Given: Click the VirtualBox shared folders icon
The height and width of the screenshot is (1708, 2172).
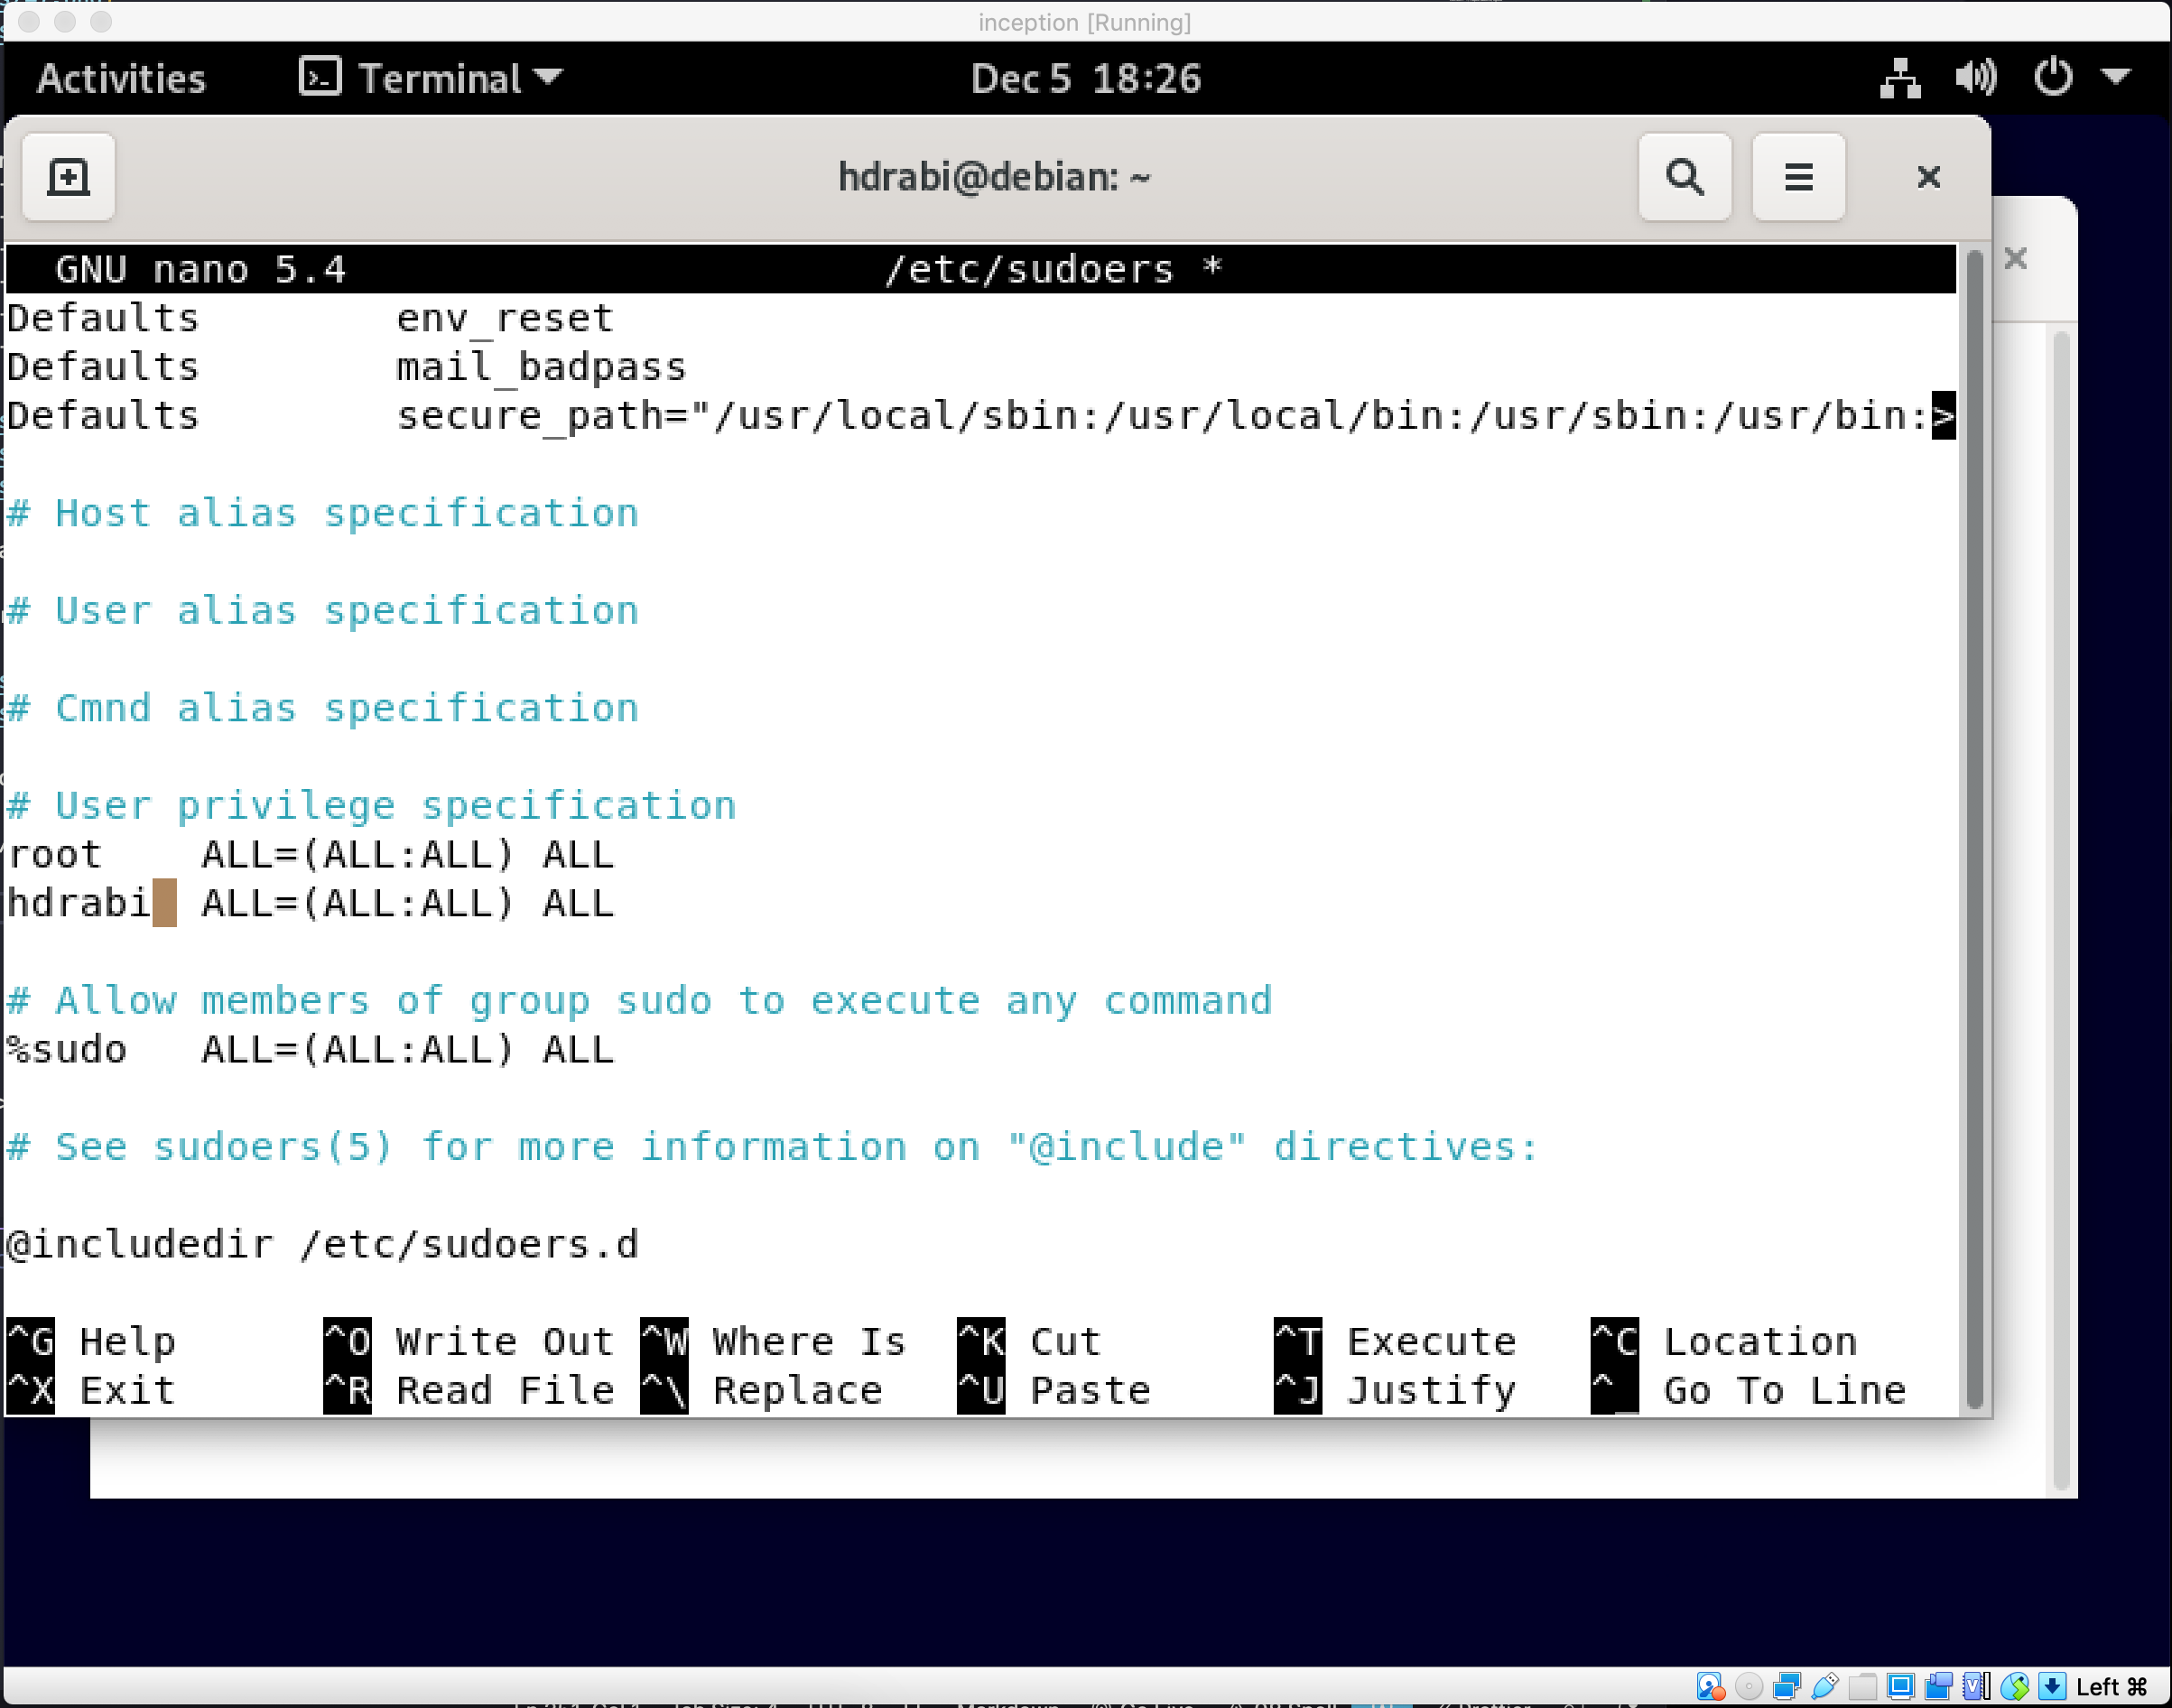Looking at the screenshot, I should (x=1863, y=1687).
